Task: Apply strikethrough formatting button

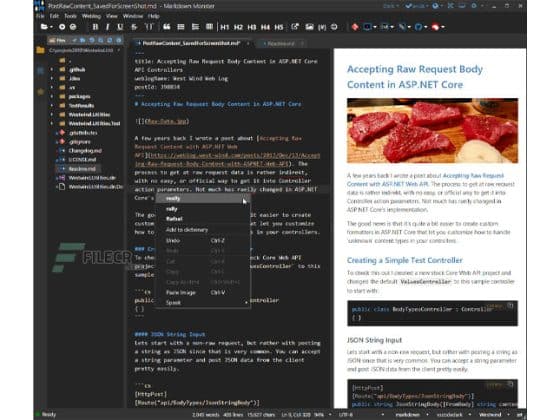Action: [134, 27]
